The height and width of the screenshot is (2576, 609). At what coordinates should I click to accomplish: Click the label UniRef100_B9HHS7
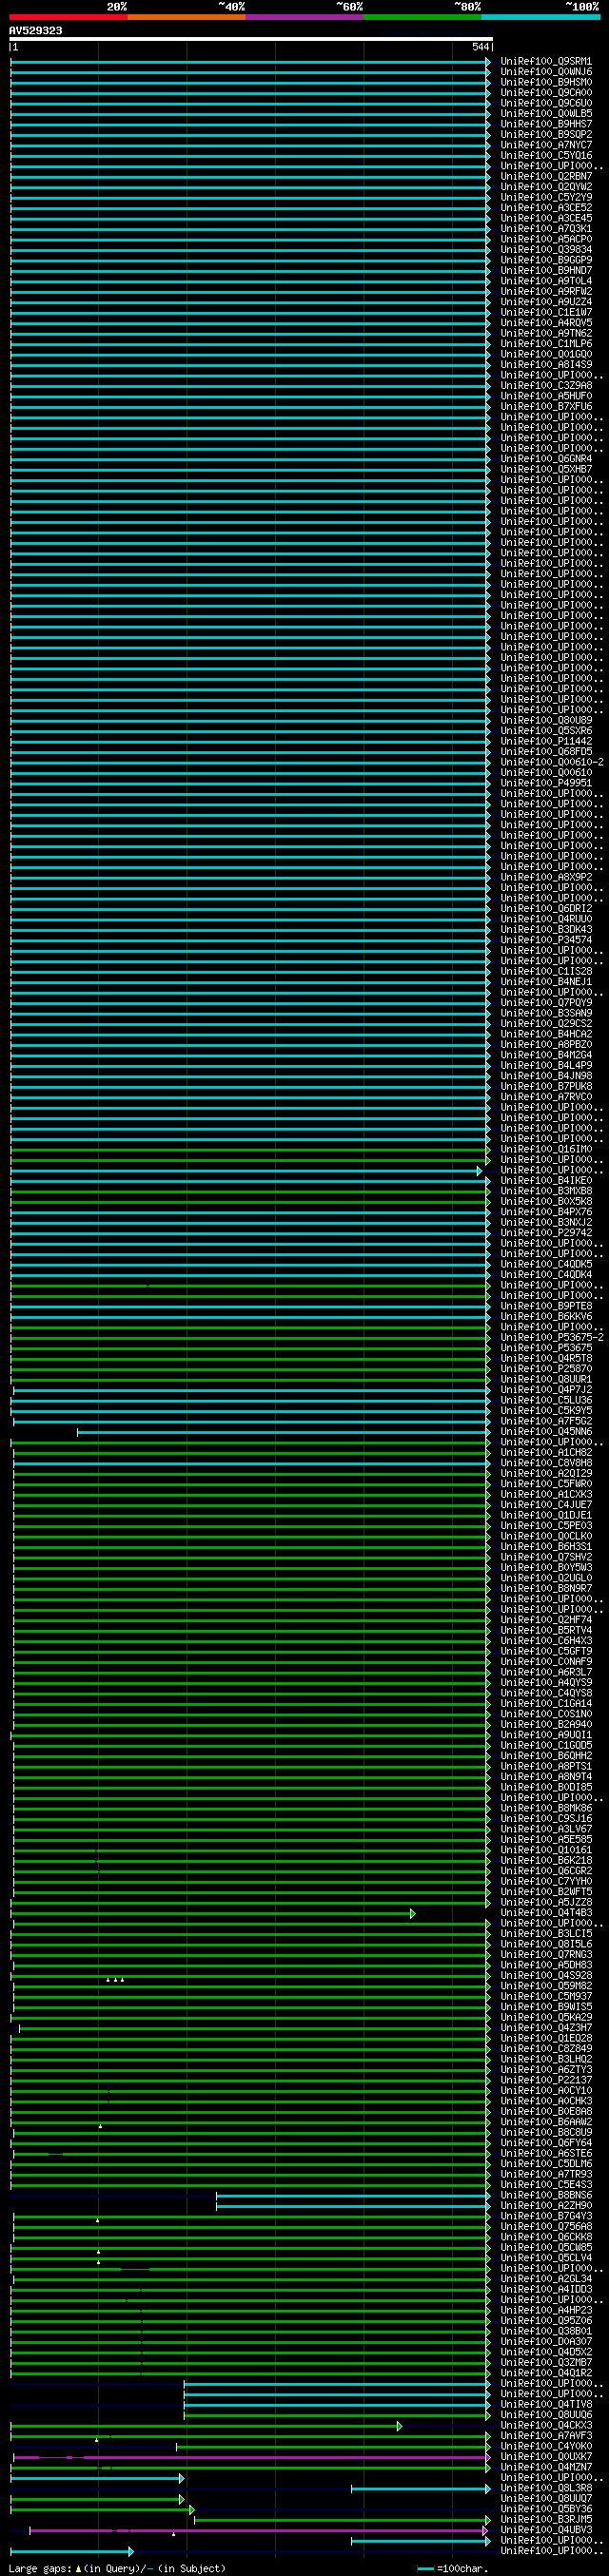tap(546, 125)
